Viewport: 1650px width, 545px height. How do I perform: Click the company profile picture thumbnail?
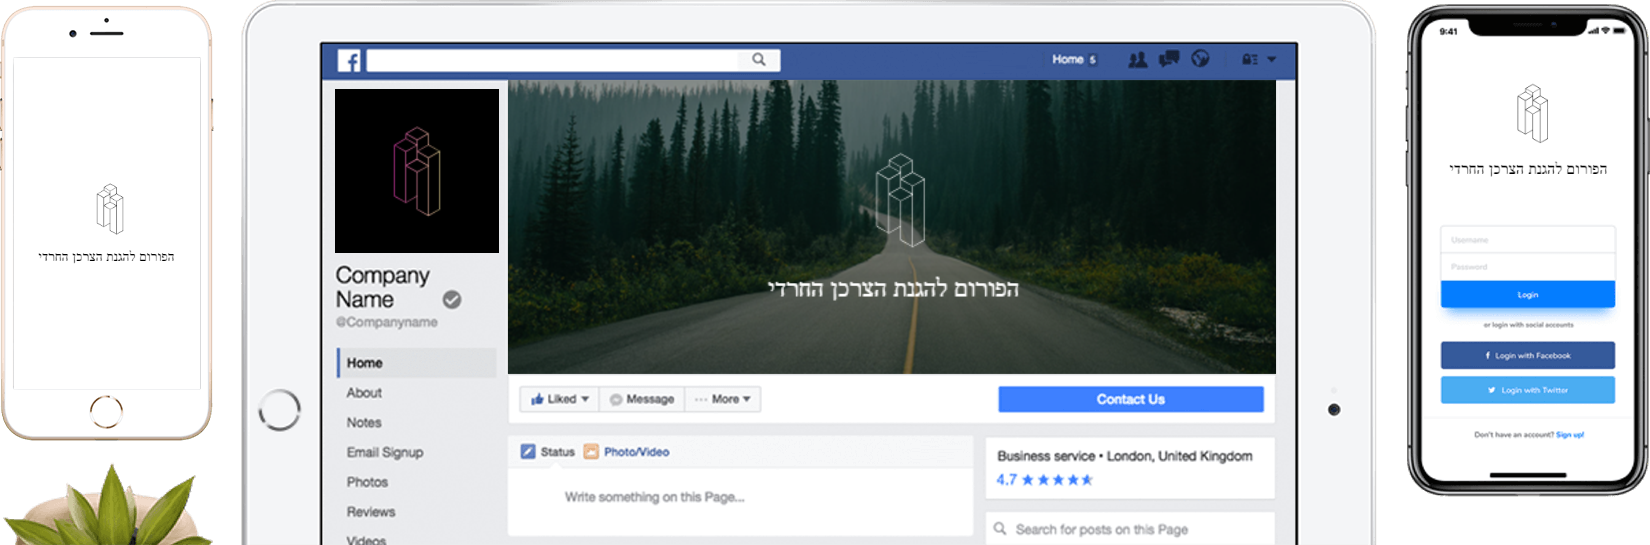pyautogui.click(x=417, y=171)
